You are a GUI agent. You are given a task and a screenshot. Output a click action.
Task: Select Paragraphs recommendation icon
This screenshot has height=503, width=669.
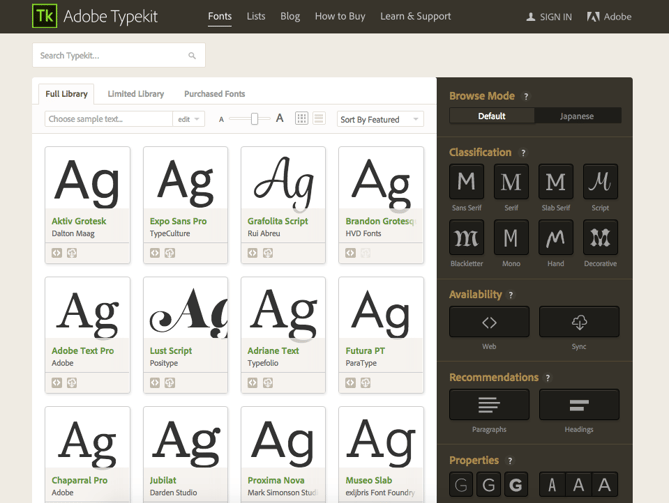[489, 405]
